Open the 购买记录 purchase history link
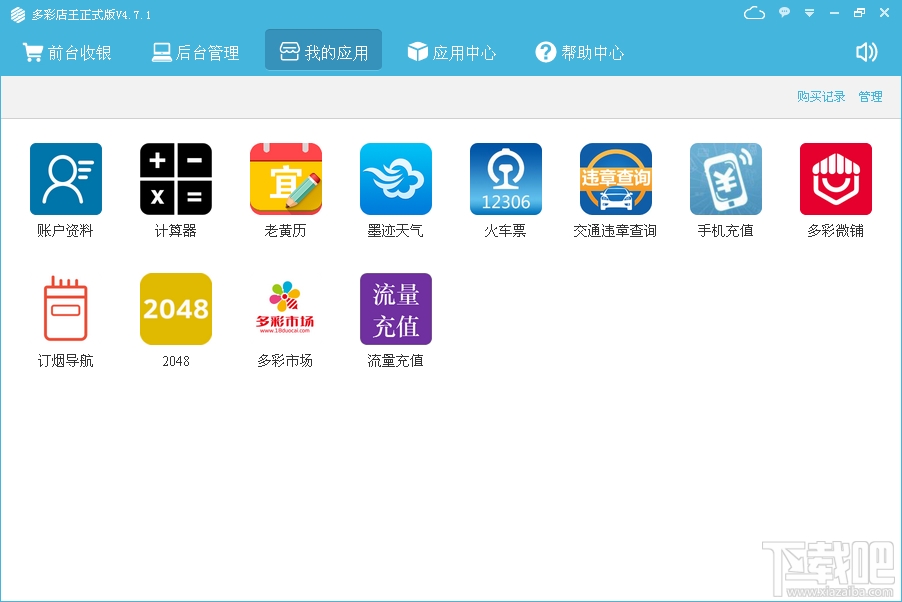 click(821, 96)
